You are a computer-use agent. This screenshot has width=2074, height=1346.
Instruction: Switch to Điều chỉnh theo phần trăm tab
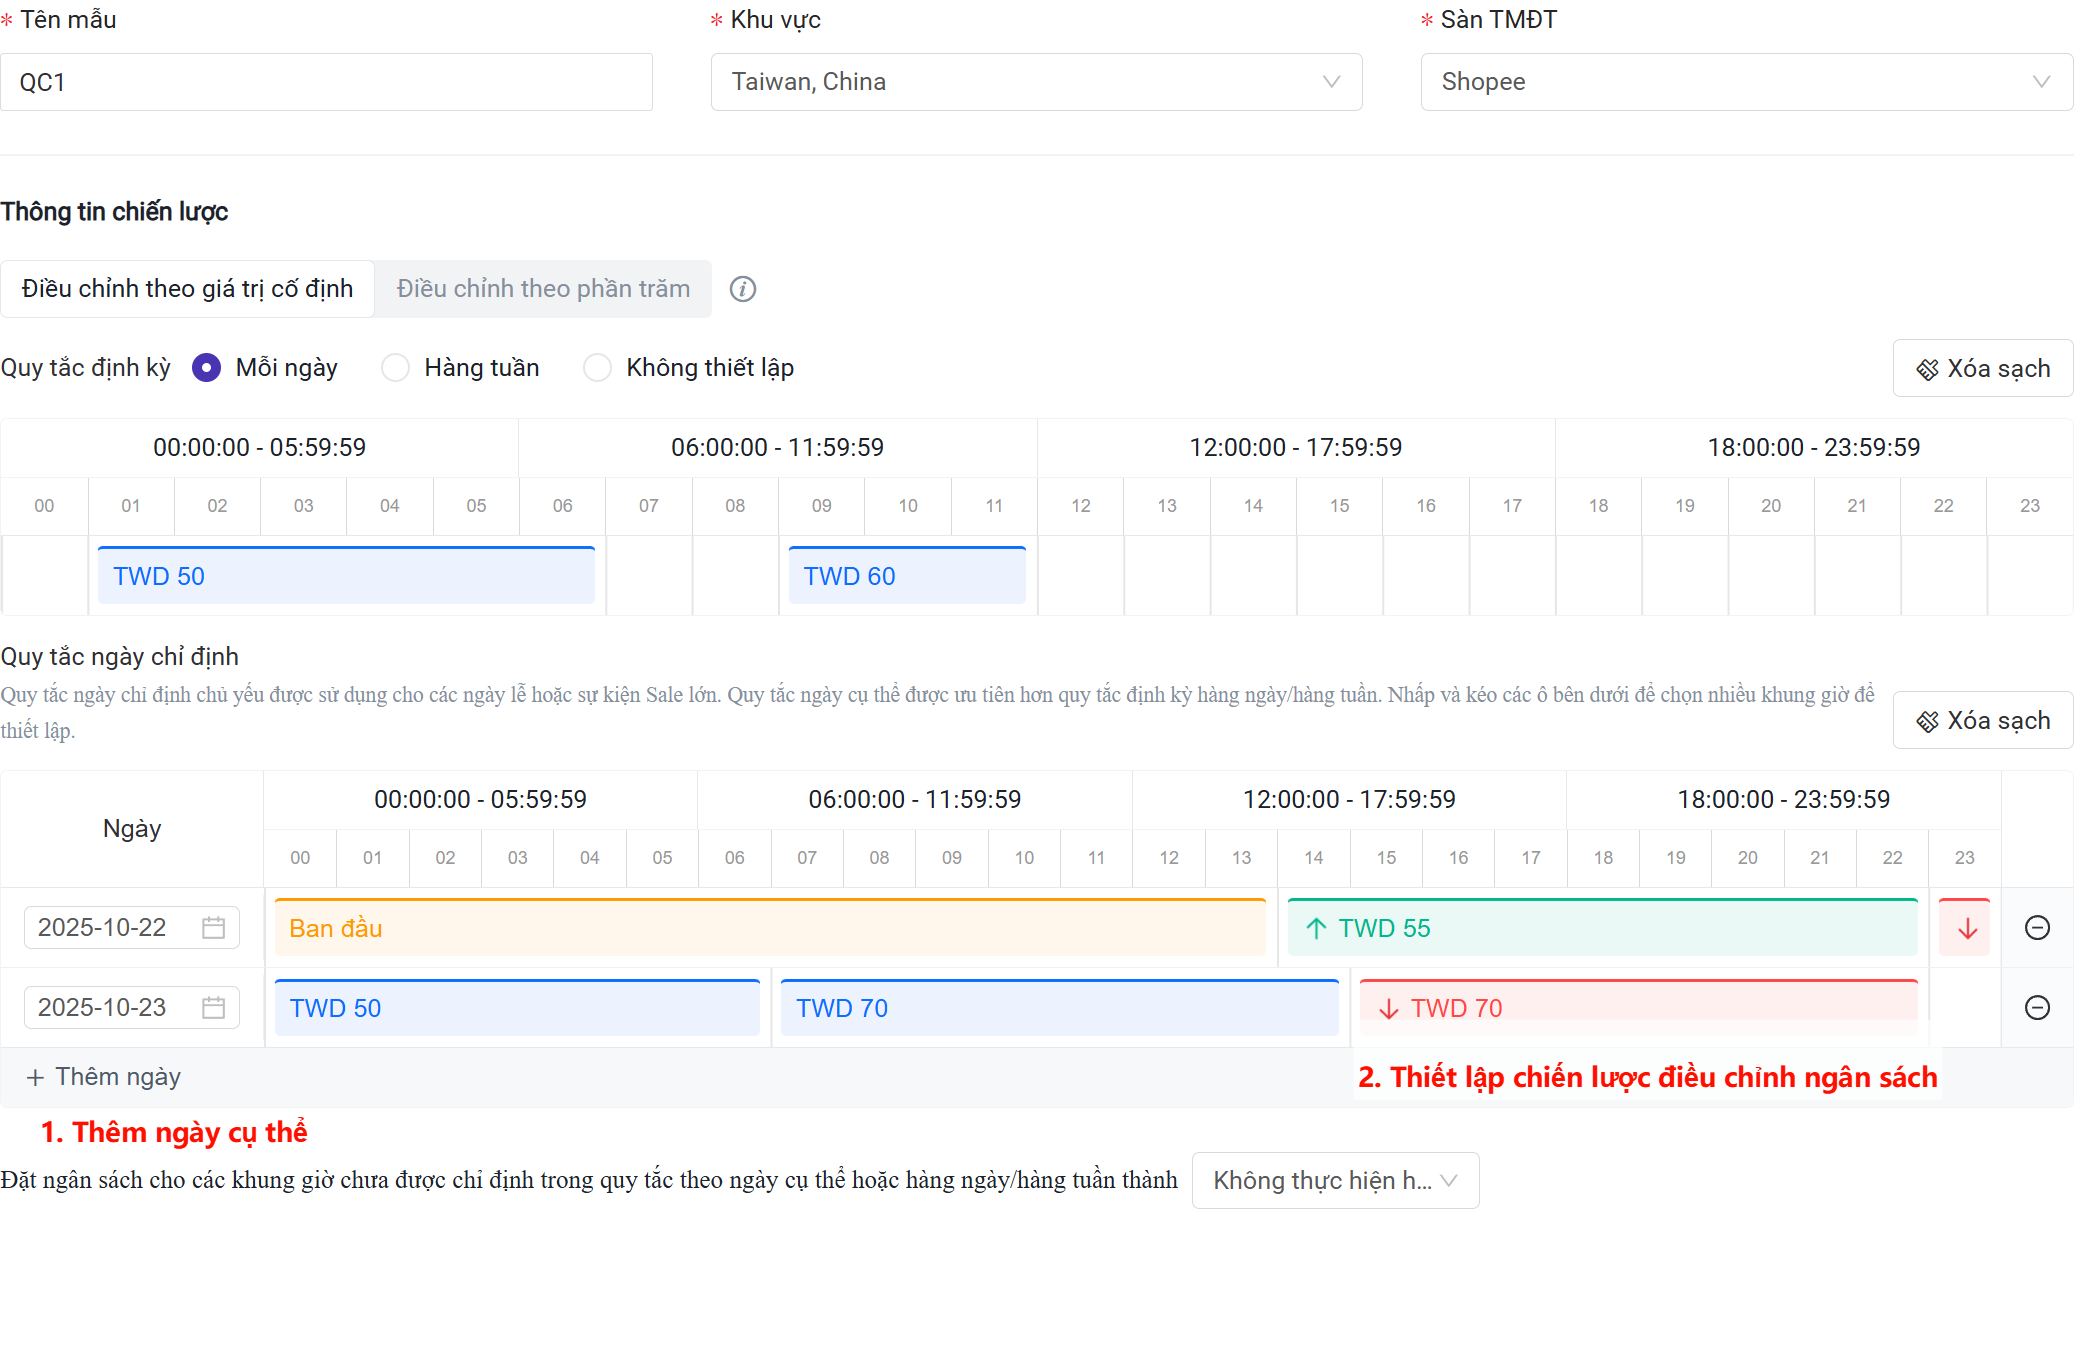(x=543, y=289)
